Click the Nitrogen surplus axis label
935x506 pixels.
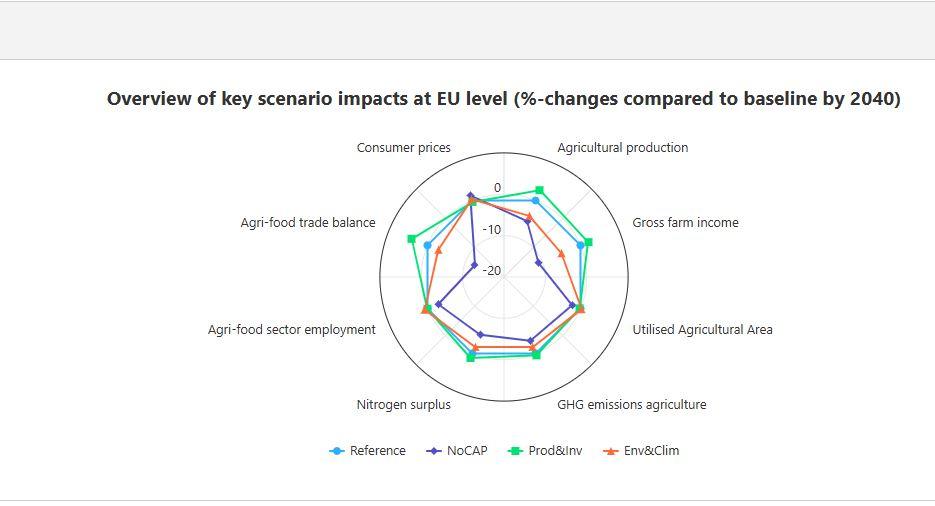[x=403, y=405]
